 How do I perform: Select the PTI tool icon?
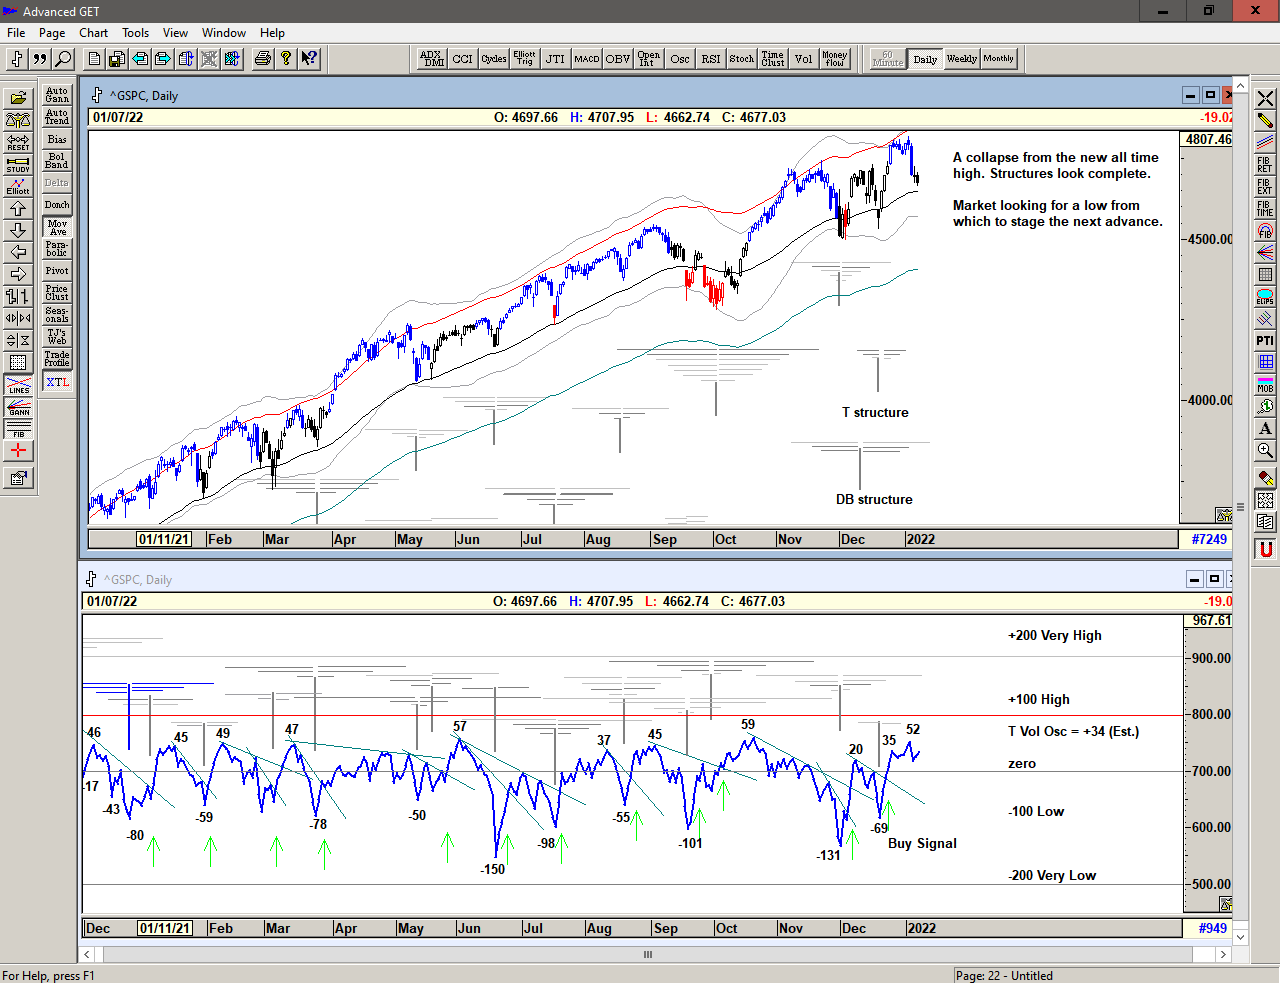pos(1265,340)
